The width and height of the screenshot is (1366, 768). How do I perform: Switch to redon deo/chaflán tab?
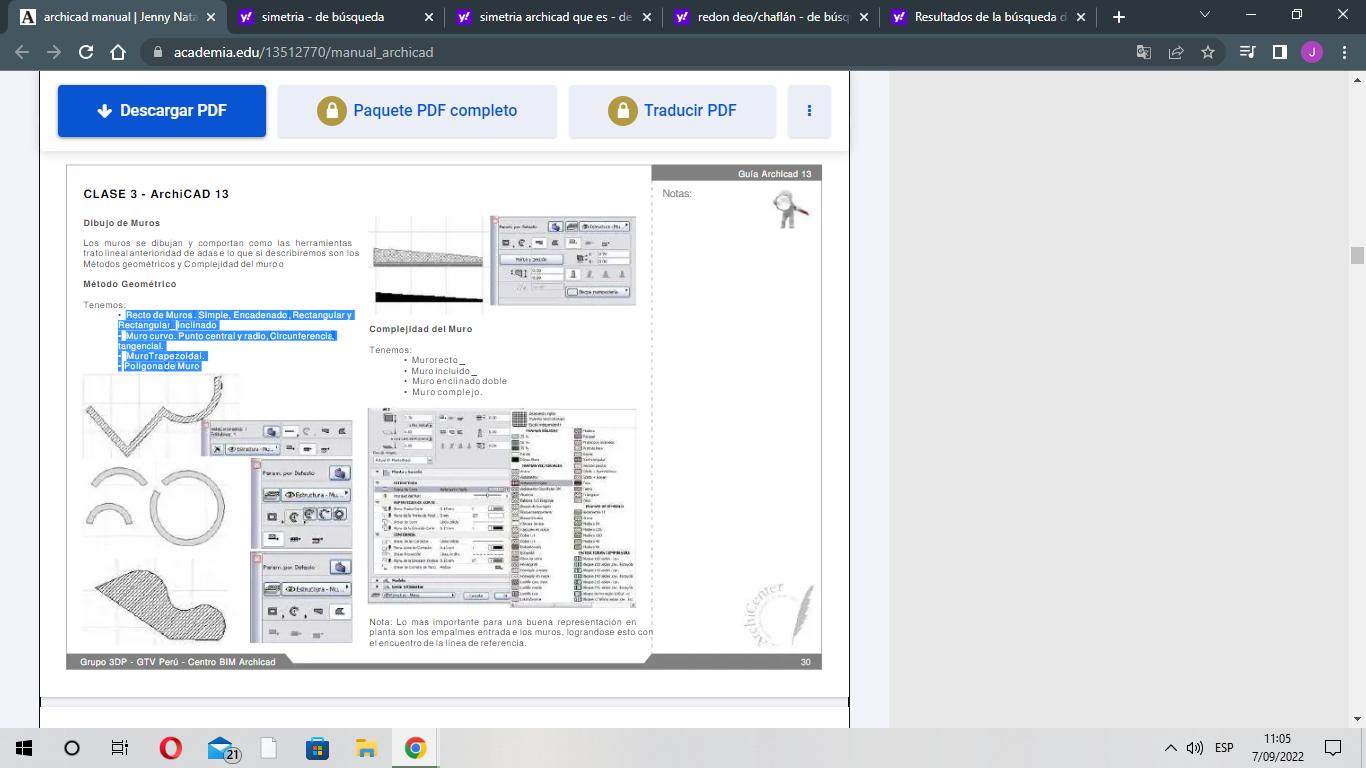(x=772, y=17)
